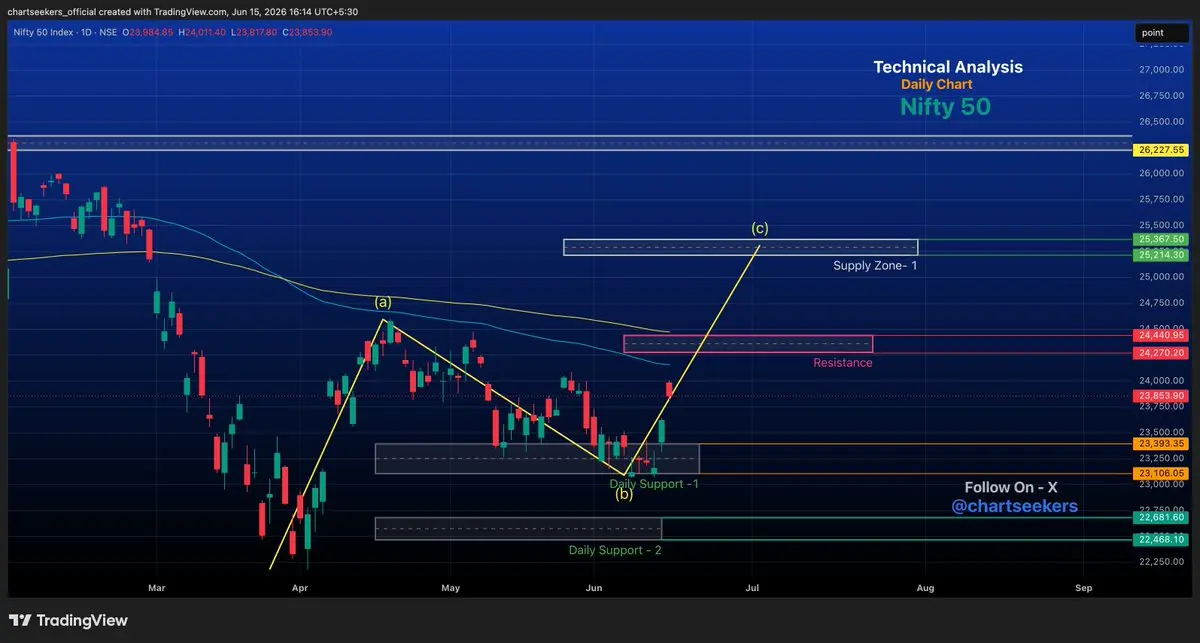
Task: Select the 25,367.50 green price label
Action: click(x=1160, y=240)
